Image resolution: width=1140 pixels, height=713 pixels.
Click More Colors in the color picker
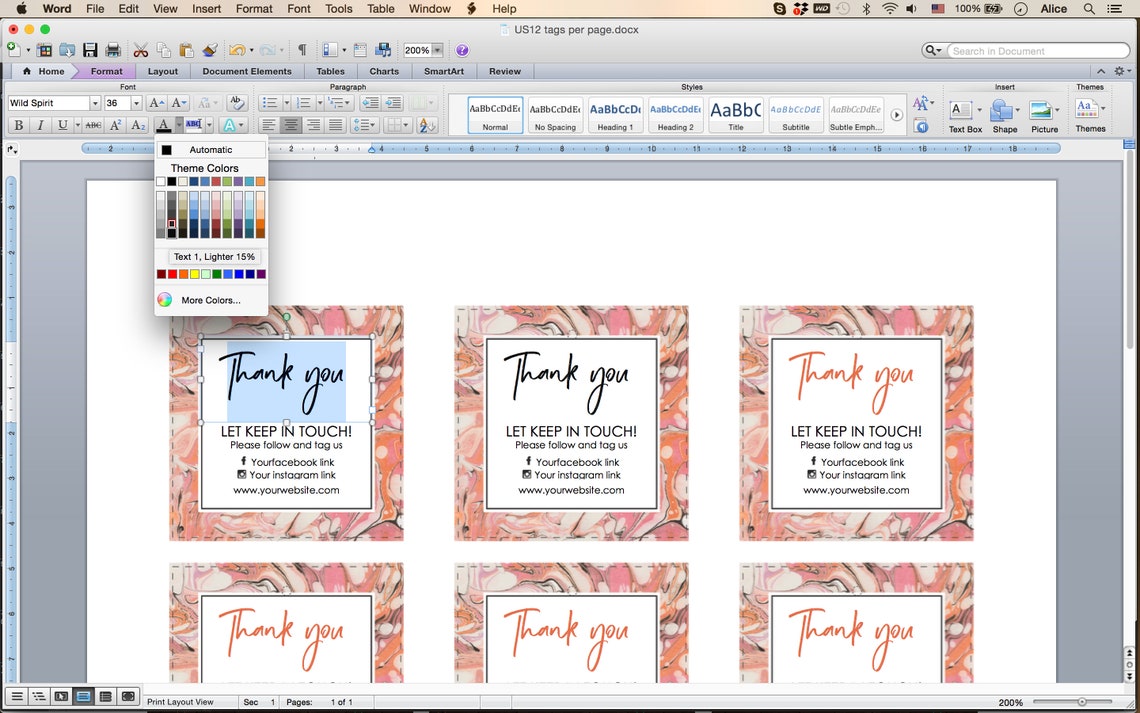click(x=211, y=300)
